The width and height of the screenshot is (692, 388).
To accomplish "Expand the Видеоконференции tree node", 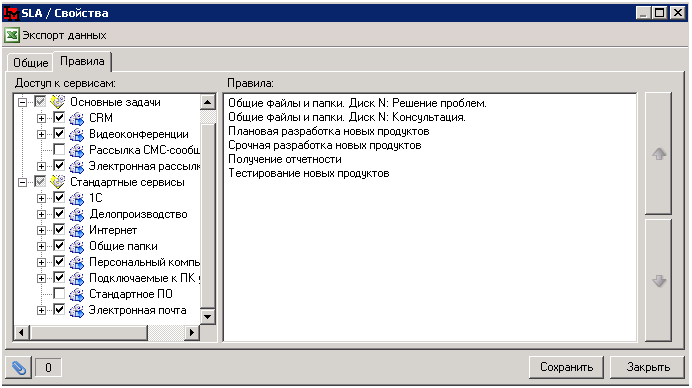I will point(41,134).
